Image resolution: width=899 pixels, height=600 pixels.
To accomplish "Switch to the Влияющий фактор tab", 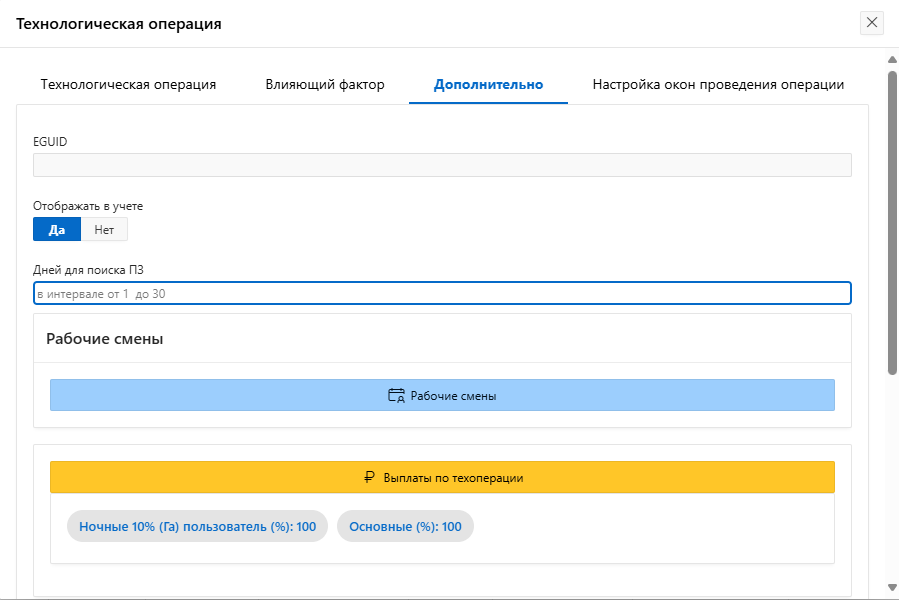I will click(325, 85).
